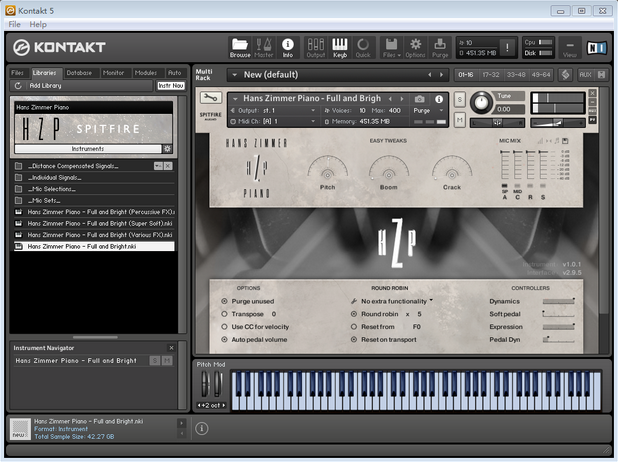Load Full and Bright (Super Soft).nki
This screenshot has width=618, height=462.
point(95,224)
